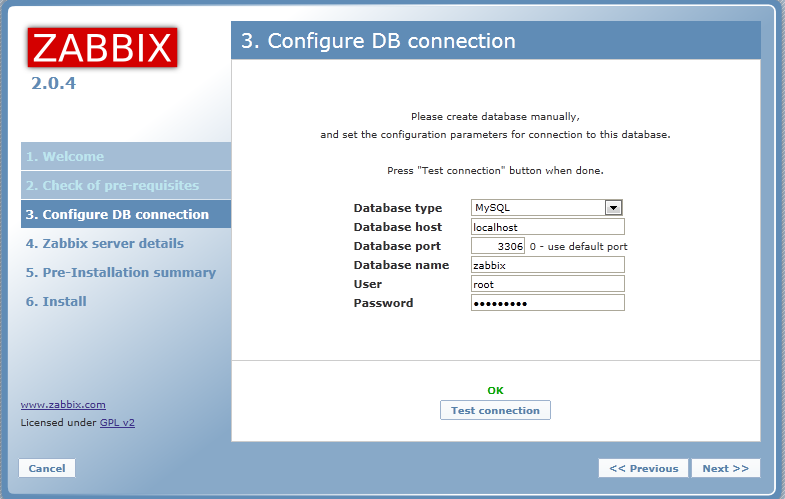
Task: Open the GPL v2 license link
Action: (117, 422)
